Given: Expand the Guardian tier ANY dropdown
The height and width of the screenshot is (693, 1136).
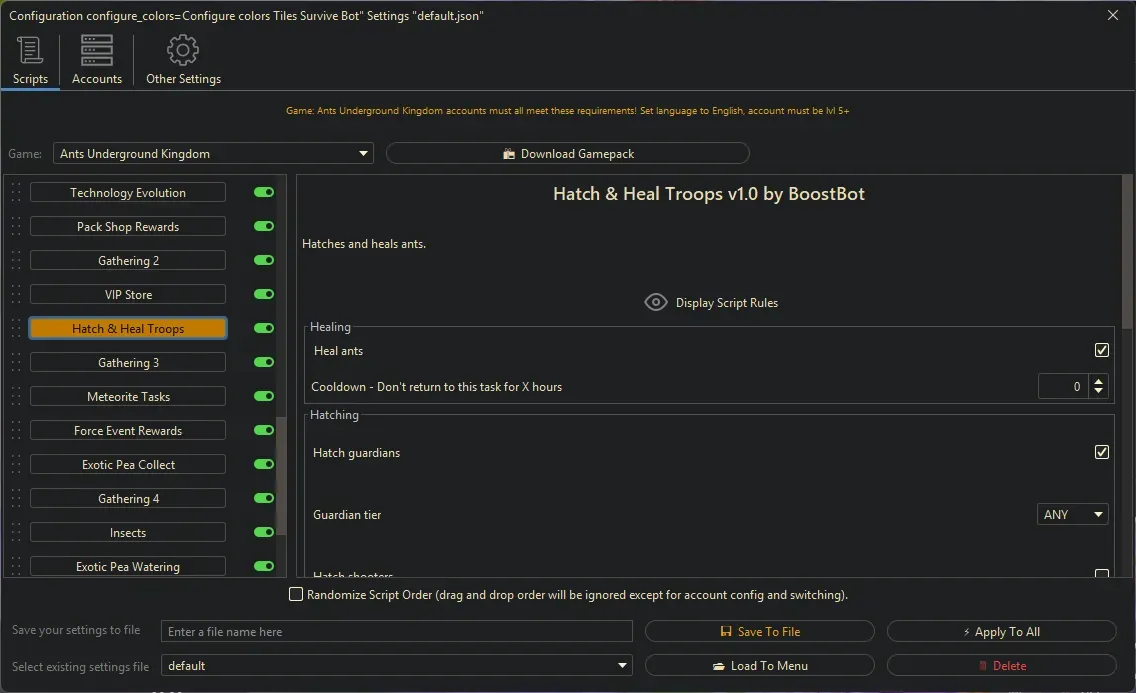Looking at the screenshot, I should tap(1072, 515).
